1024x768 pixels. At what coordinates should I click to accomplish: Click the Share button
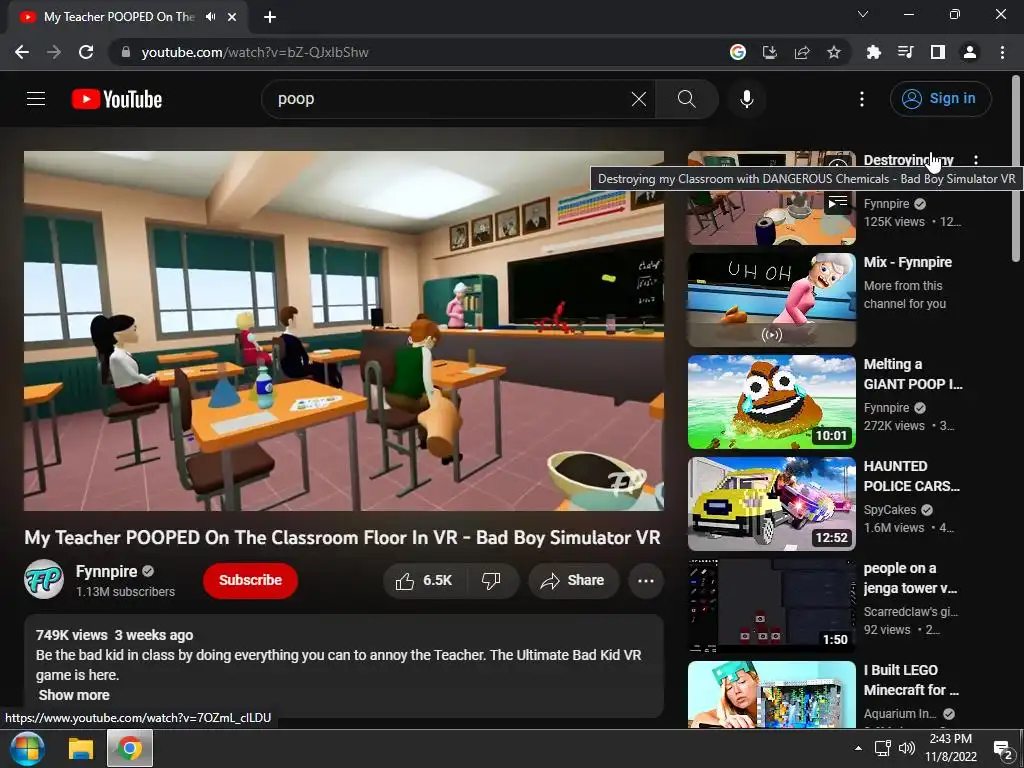(x=573, y=581)
